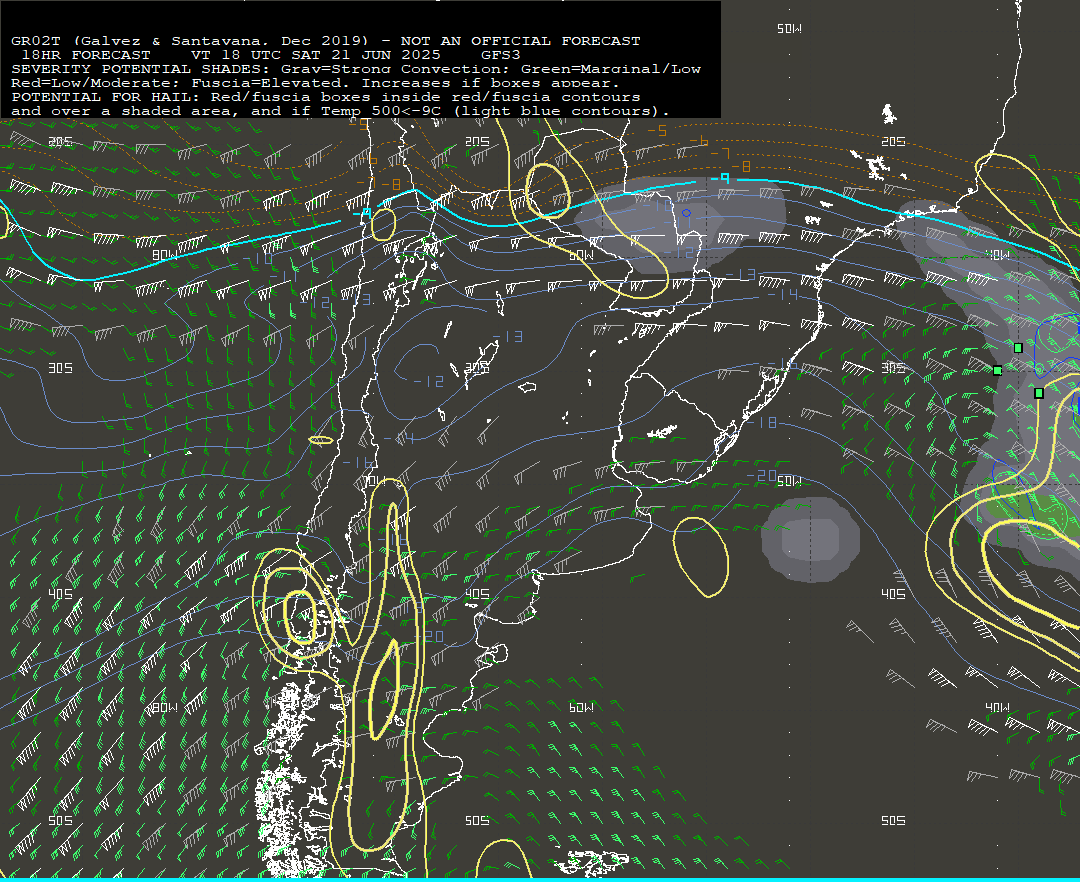Screen dimensions: 1080x882
Task: Click the 60W label beside the gray shading
Action: click(x=581, y=255)
